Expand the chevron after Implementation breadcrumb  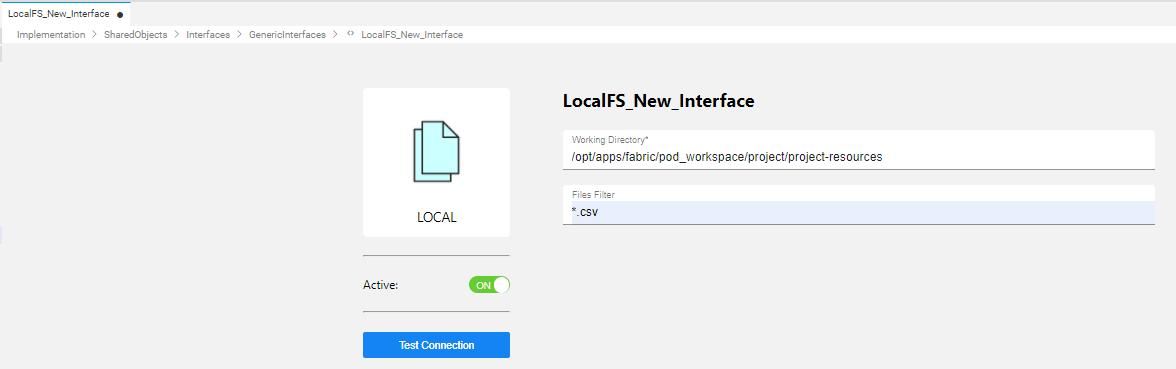click(94, 34)
